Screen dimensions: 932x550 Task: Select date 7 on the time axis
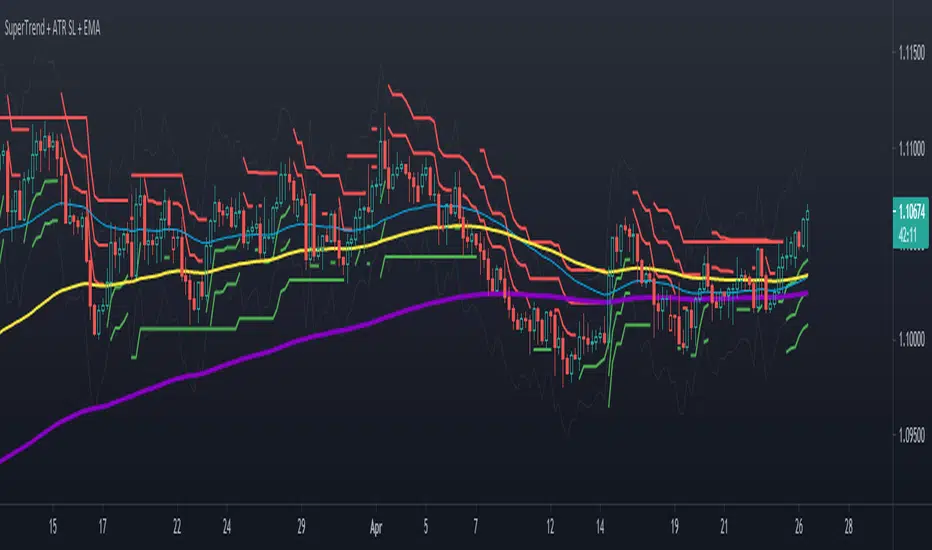[476, 527]
